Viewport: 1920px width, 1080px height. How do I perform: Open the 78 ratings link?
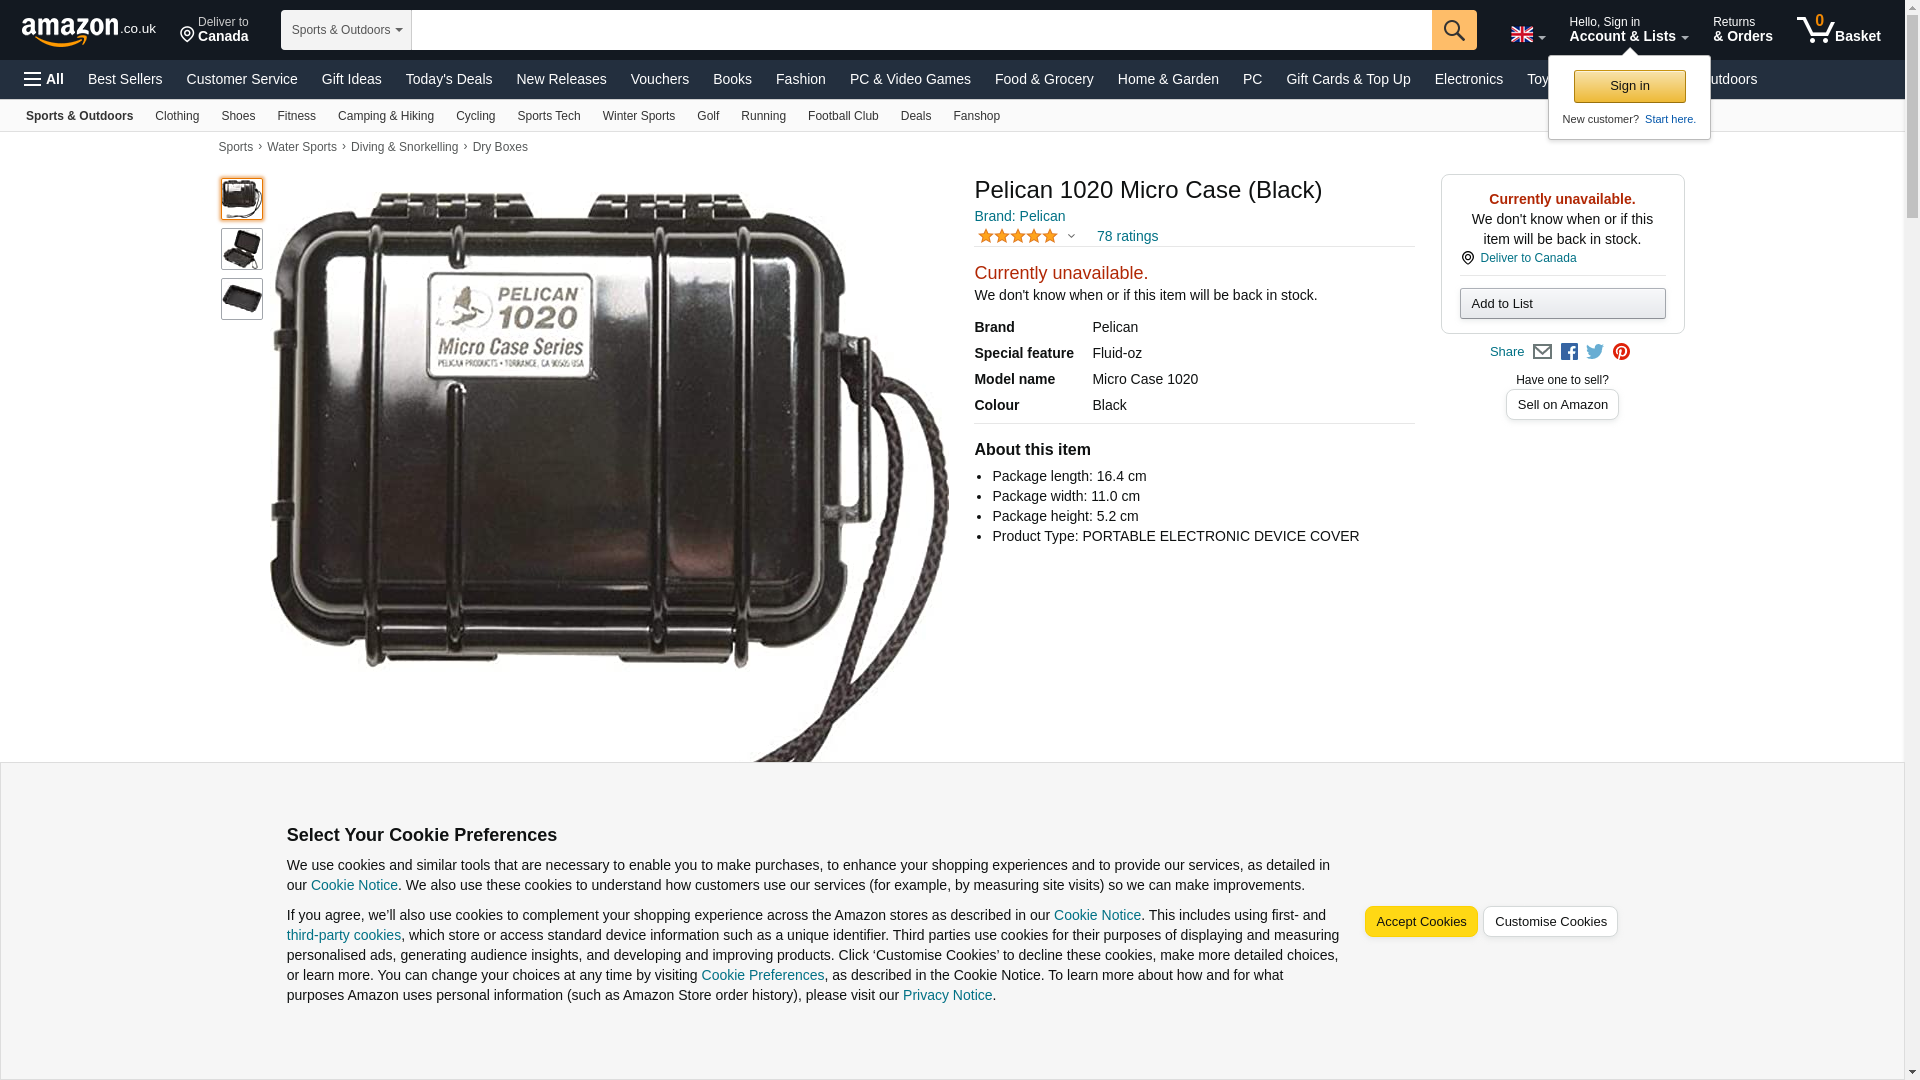pos(1127,236)
